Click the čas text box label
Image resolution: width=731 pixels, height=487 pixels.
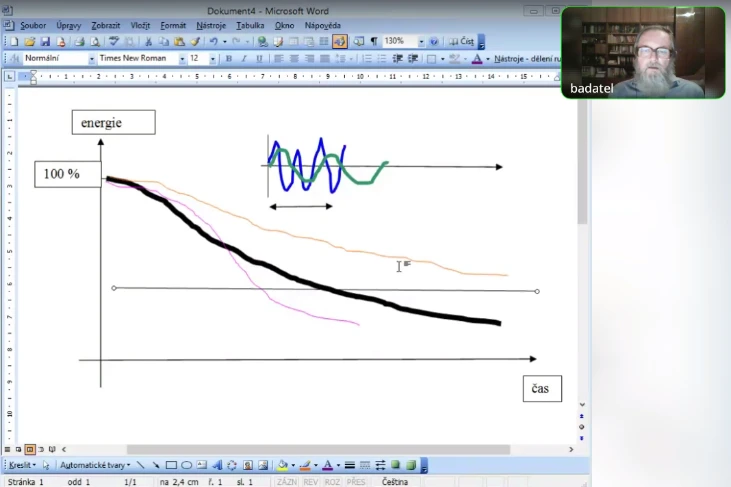(542, 389)
